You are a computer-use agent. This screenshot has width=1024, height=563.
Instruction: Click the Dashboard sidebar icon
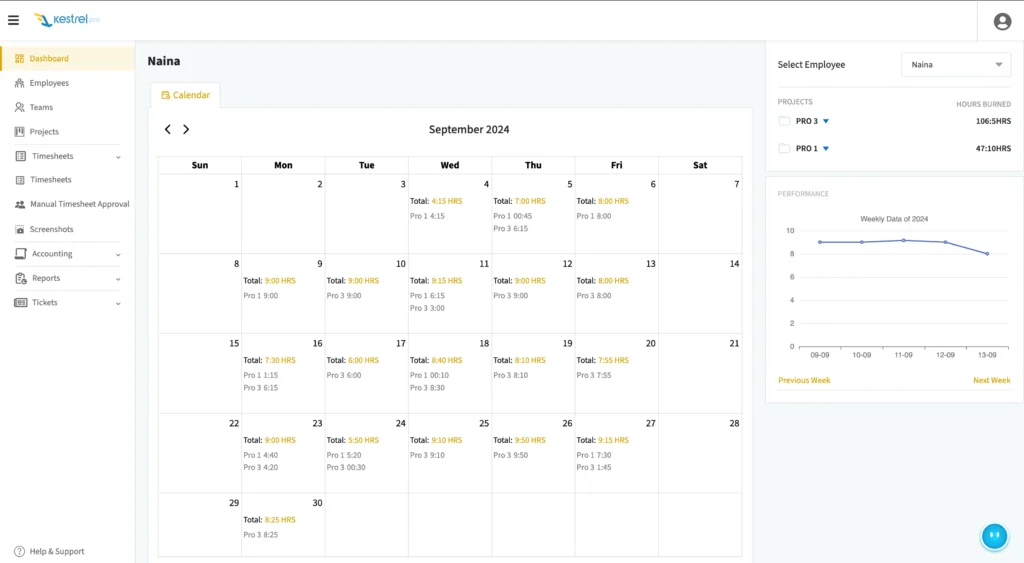[20, 59]
